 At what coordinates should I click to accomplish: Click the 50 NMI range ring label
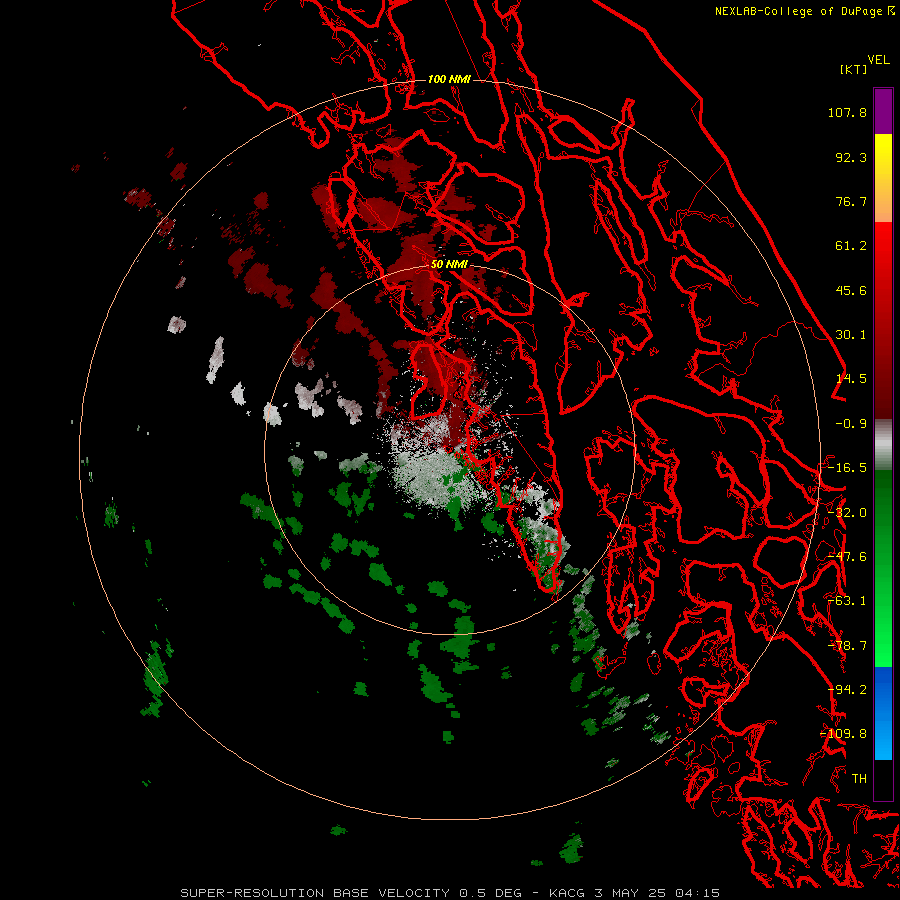pyautogui.click(x=449, y=265)
